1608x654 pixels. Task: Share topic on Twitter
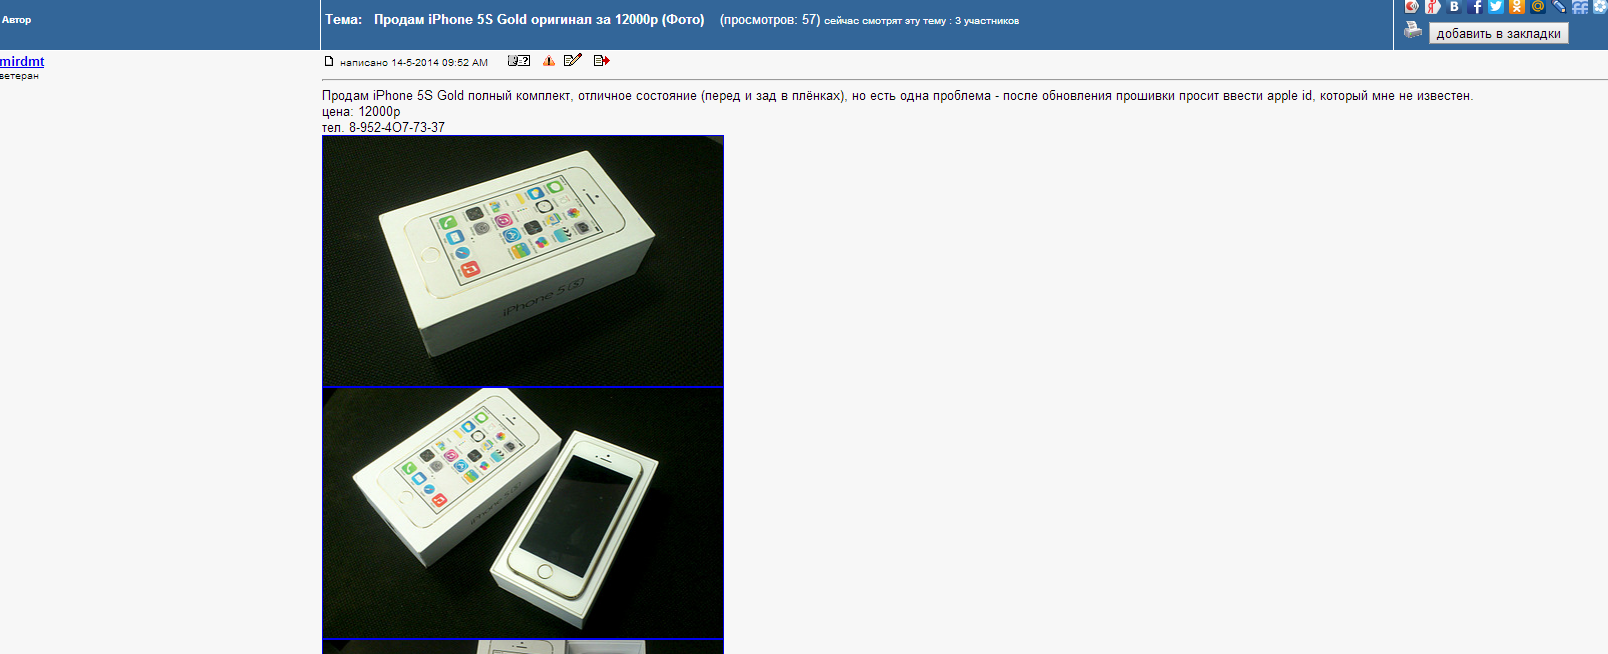[x=1496, y=6]
